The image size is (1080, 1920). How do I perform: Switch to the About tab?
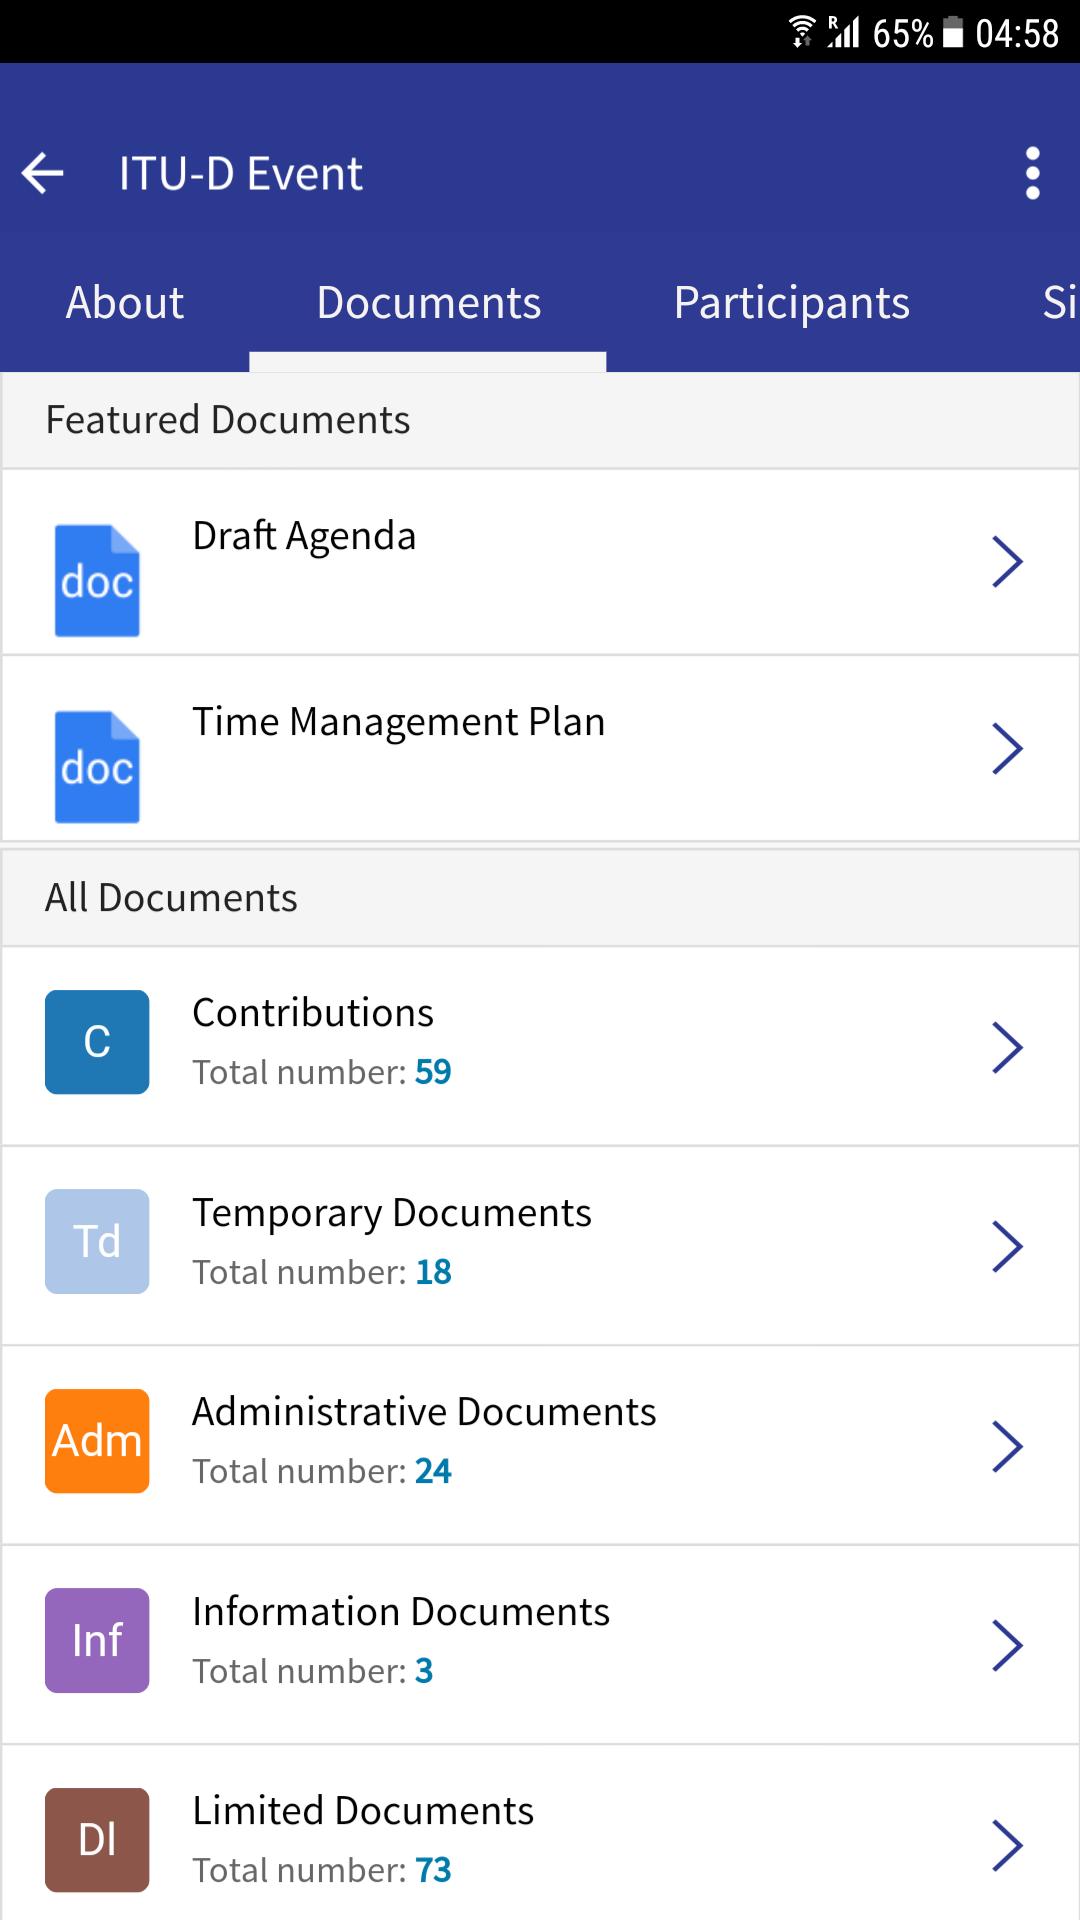(125, 303)
